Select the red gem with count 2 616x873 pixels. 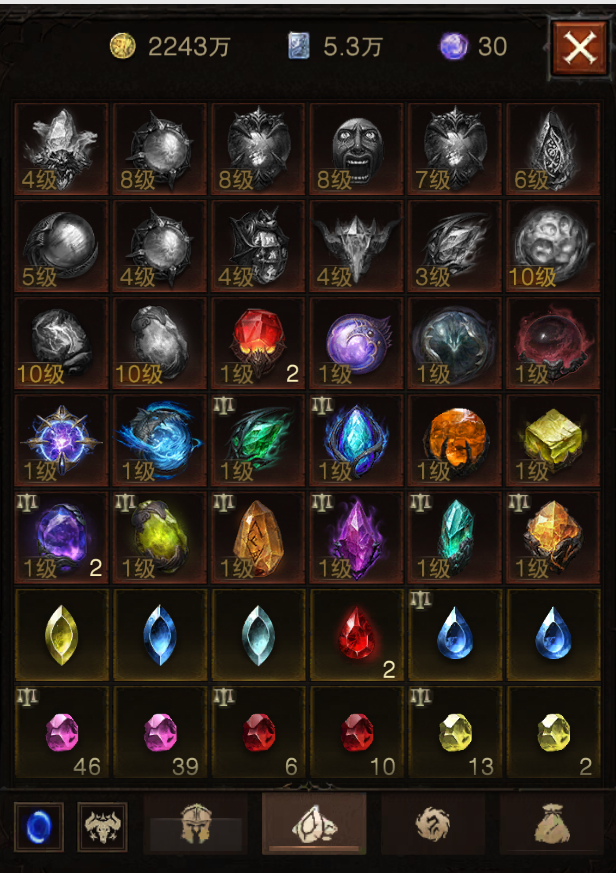[x=258, y=342]
